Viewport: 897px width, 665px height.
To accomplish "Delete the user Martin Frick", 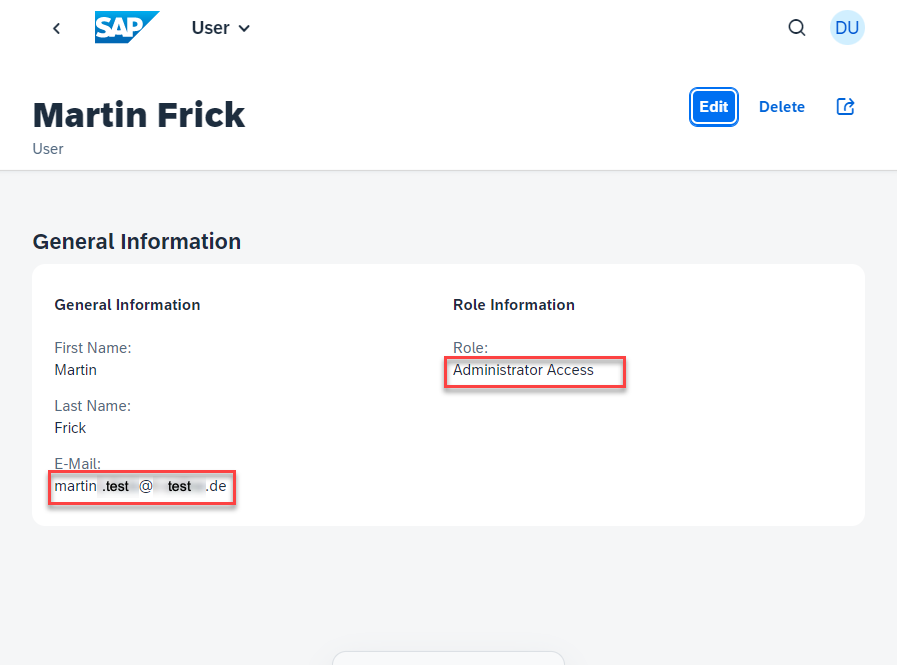I will pos(781,107).
